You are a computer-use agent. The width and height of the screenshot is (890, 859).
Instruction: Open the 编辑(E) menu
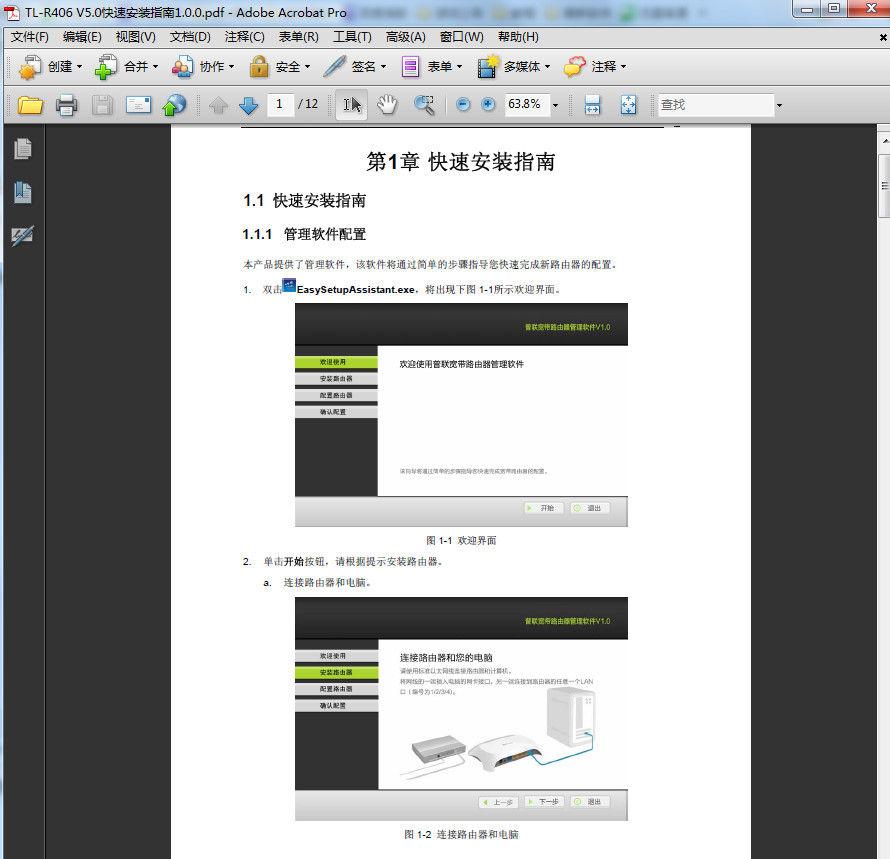82,37
